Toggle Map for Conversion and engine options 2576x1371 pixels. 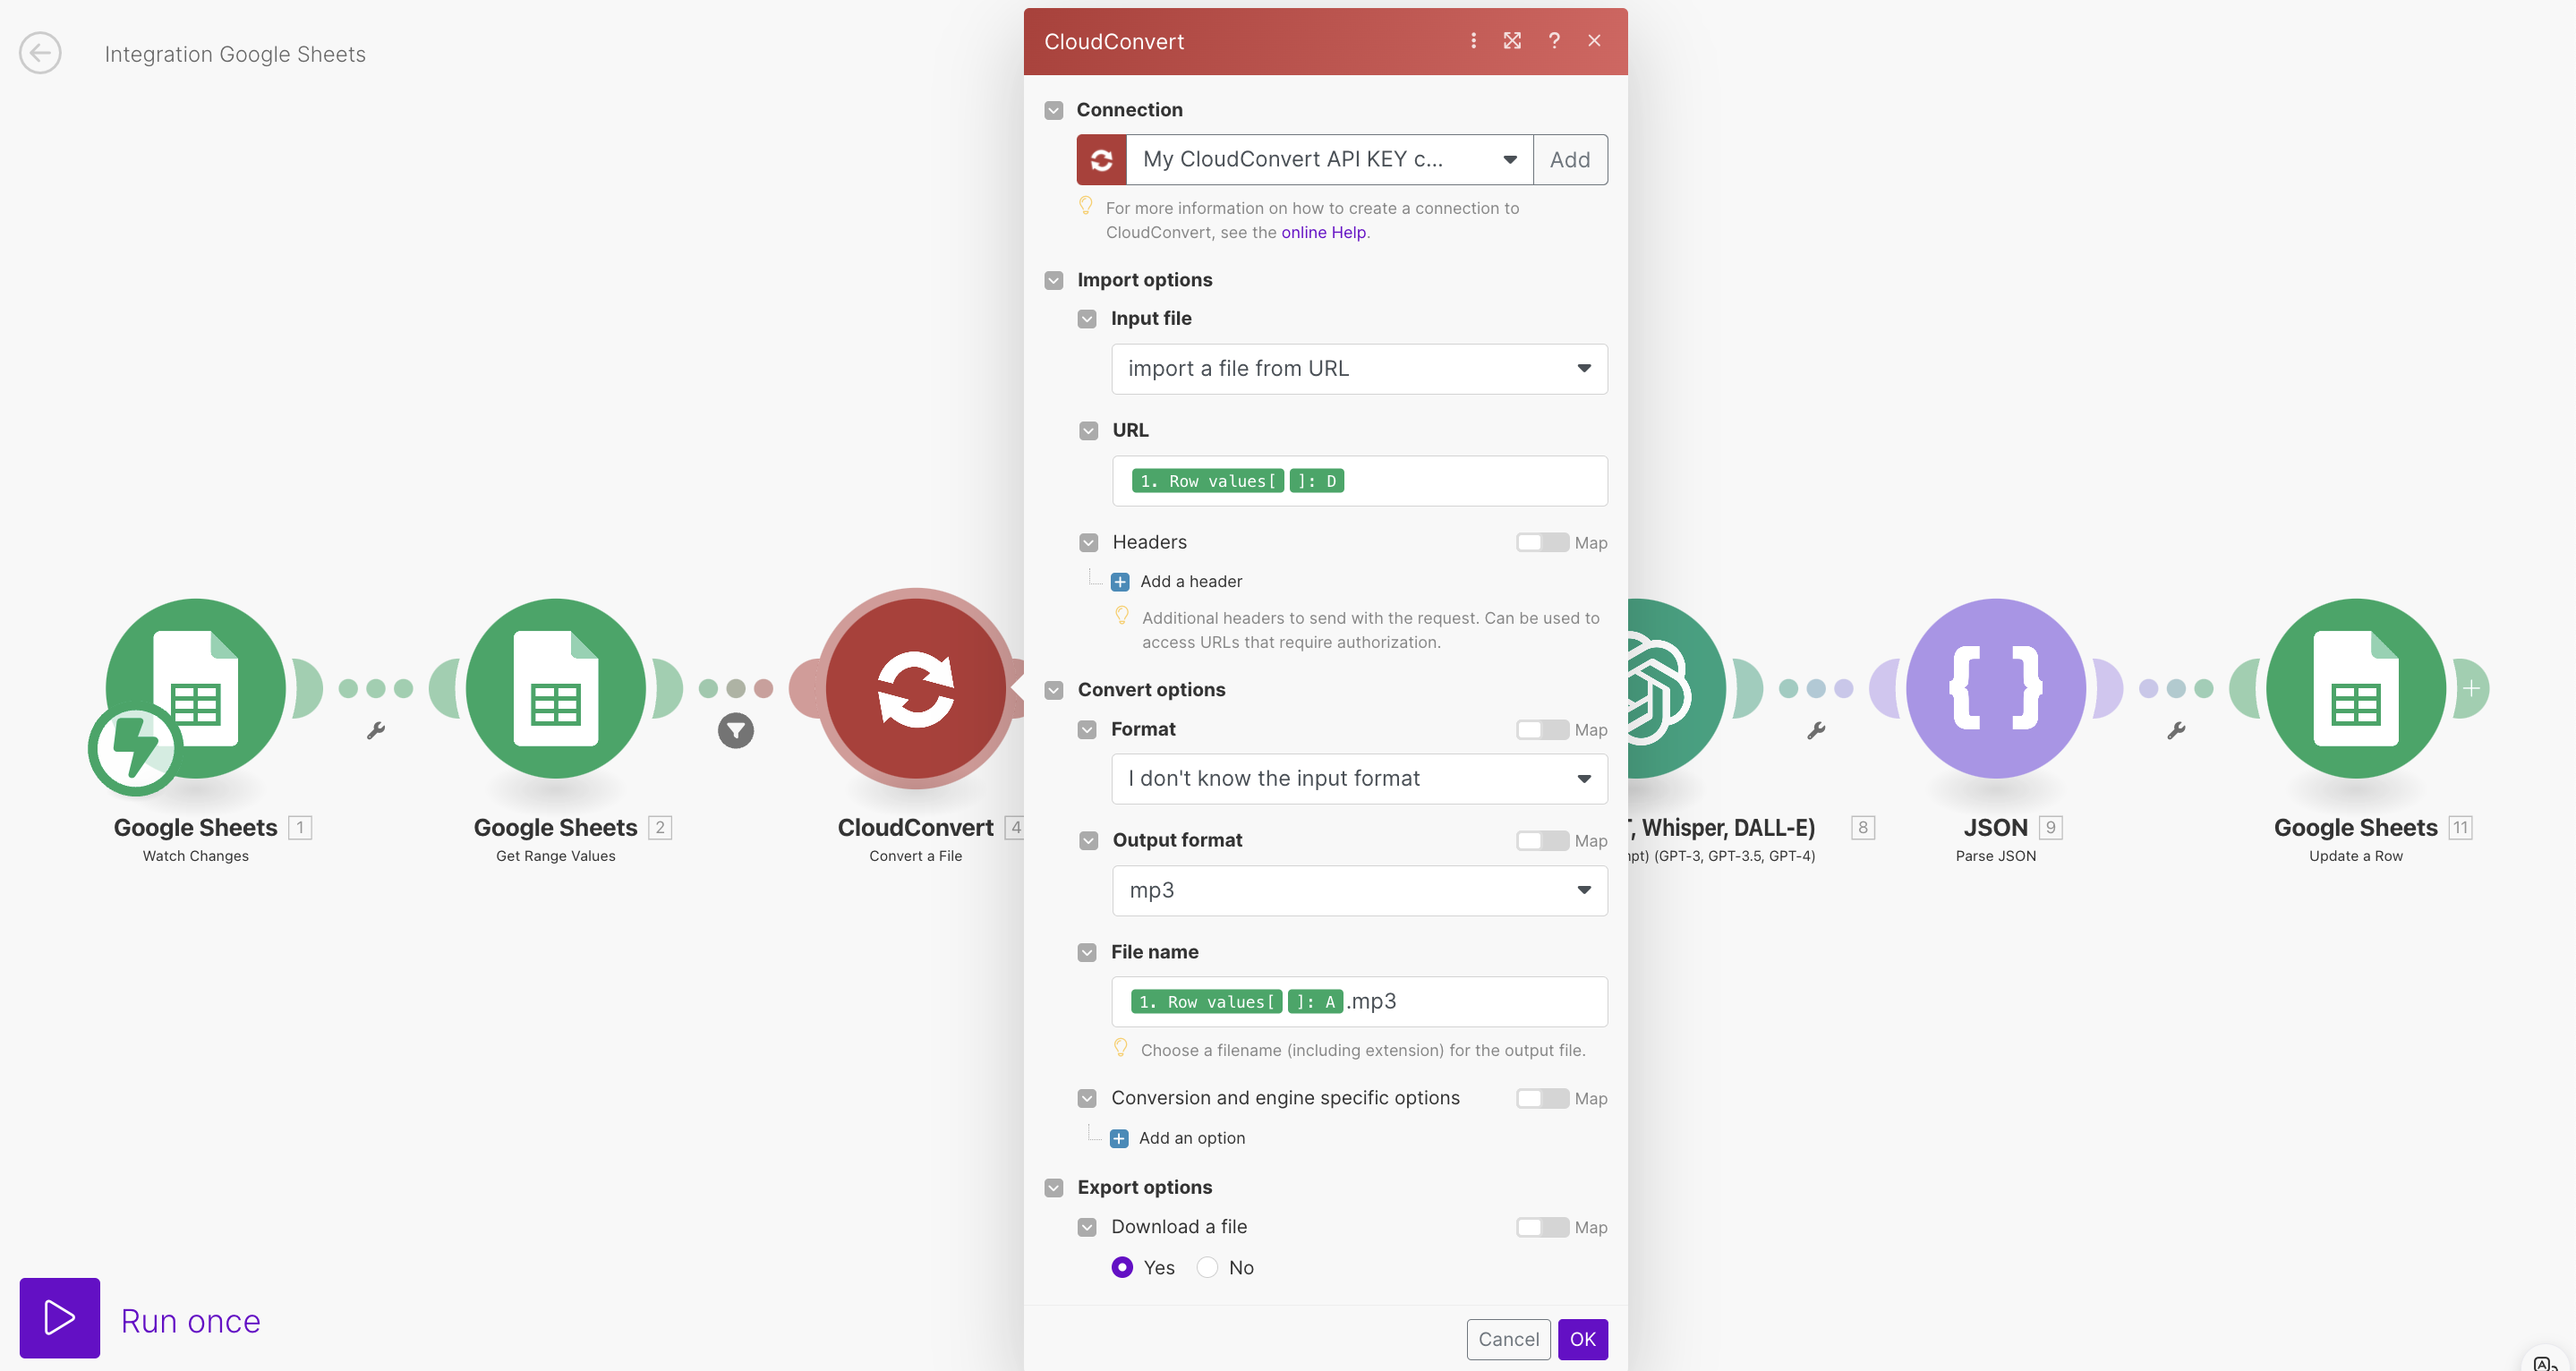1541,1098
